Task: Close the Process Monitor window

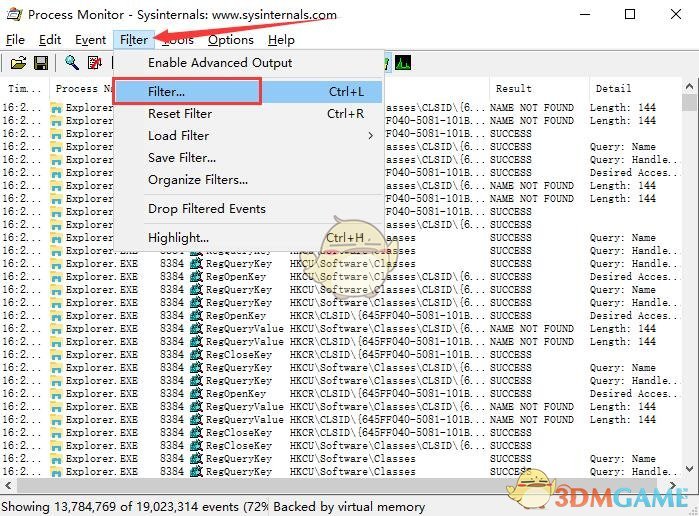Action: coord(676,14)
